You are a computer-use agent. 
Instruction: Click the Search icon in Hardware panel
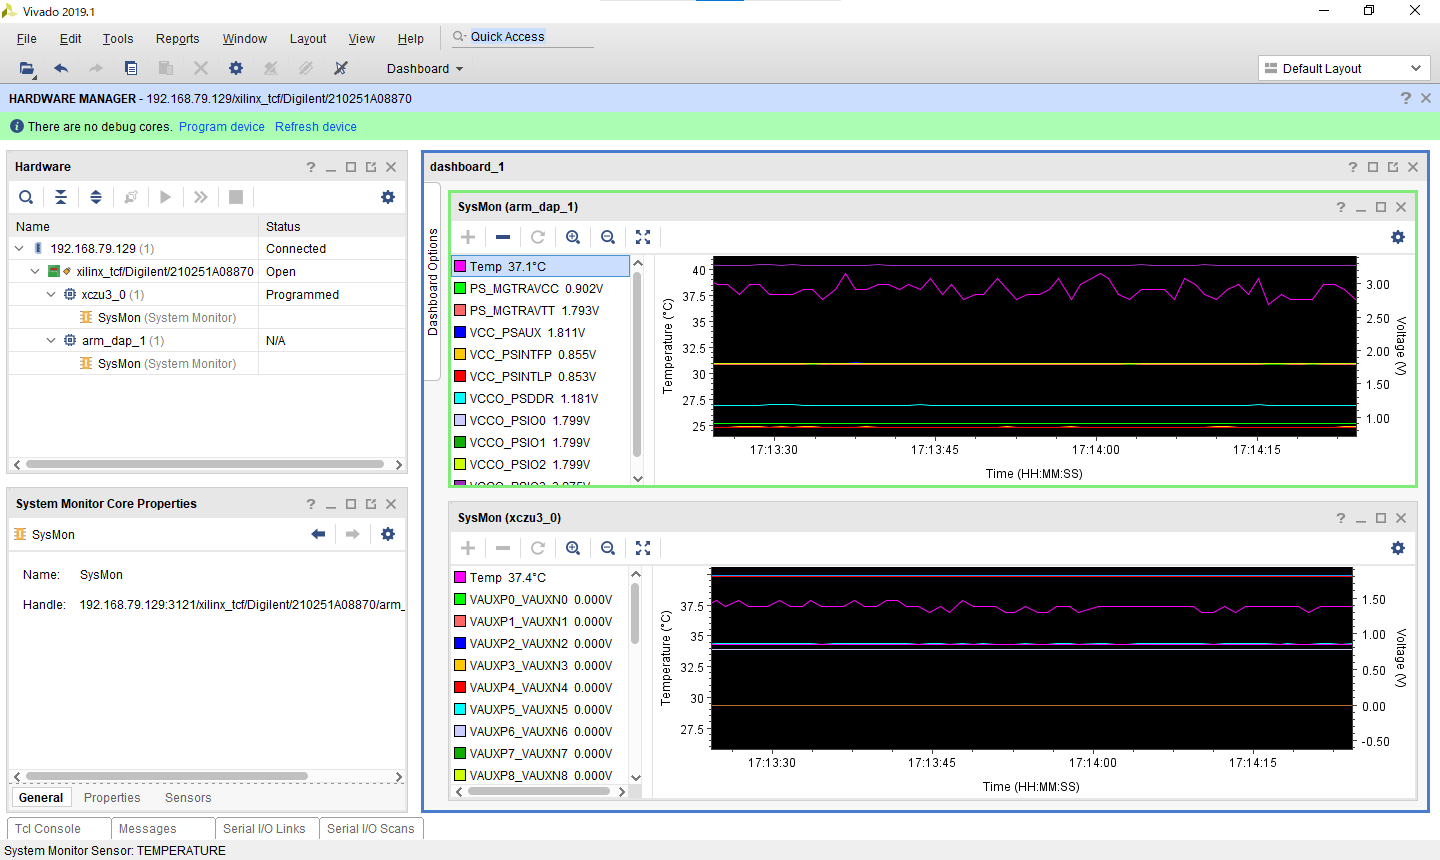click(x=26, y=197)
